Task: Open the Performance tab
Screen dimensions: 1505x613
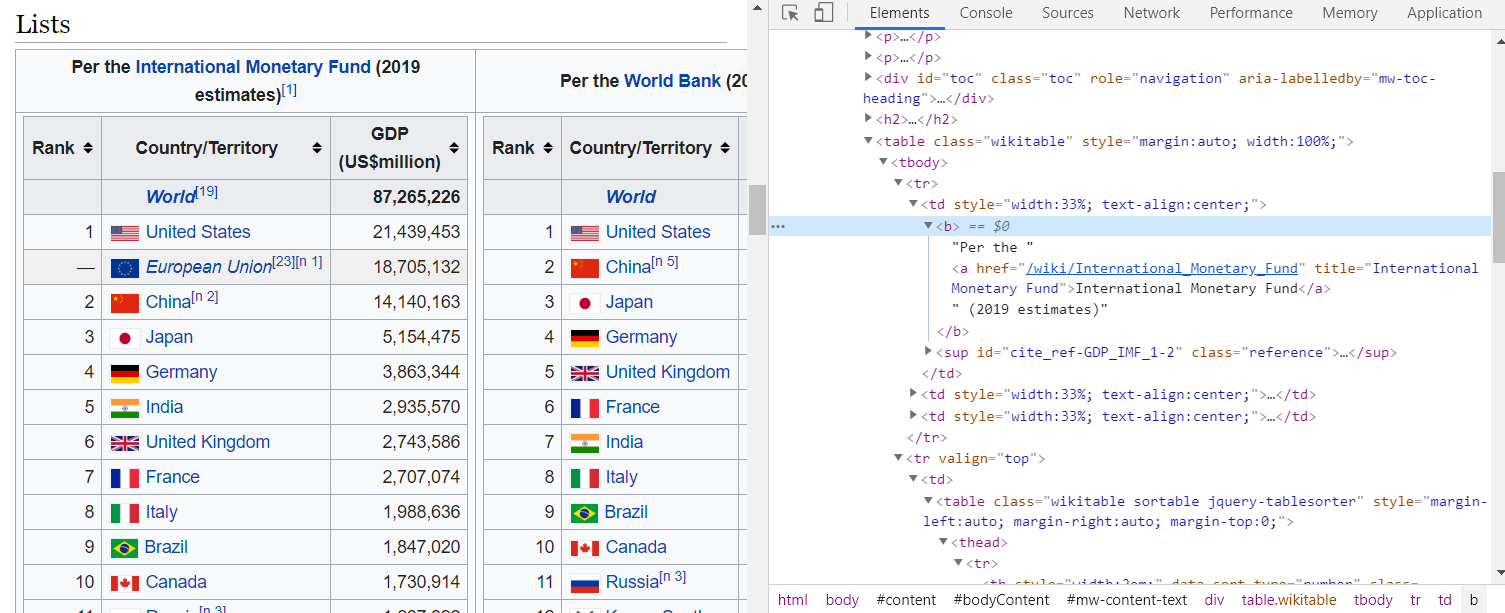Action: (x=1251, y=13)
